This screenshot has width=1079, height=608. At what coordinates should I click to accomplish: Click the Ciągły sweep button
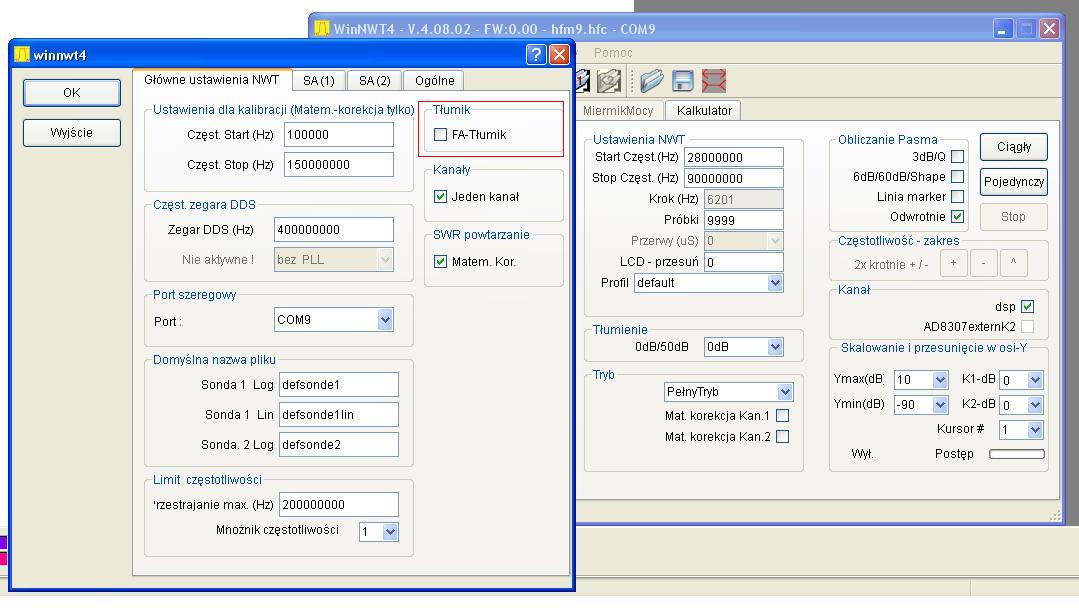[1013, 147]
